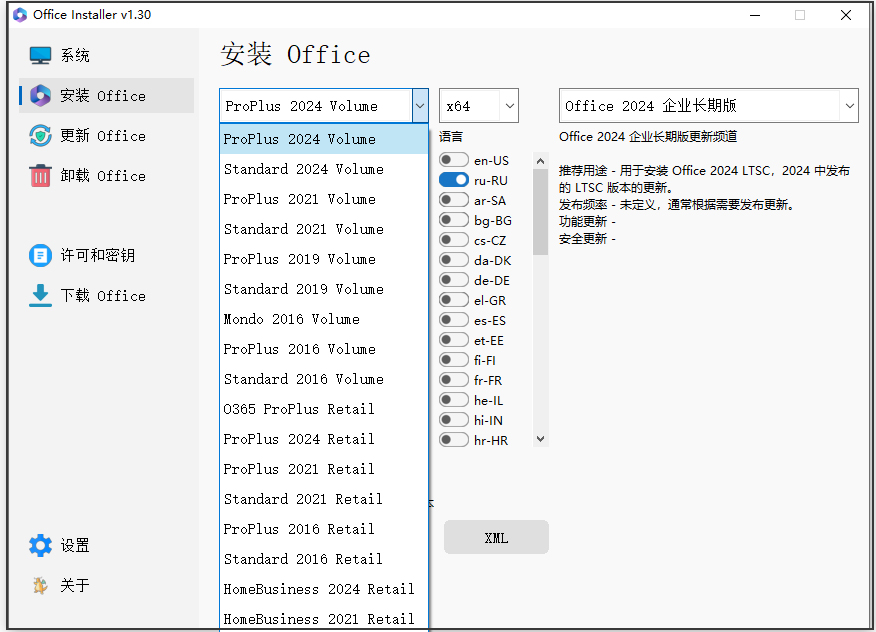Open the 系统 sidebar page
This screenshot has width=876, height=632.
pos(106,55)
